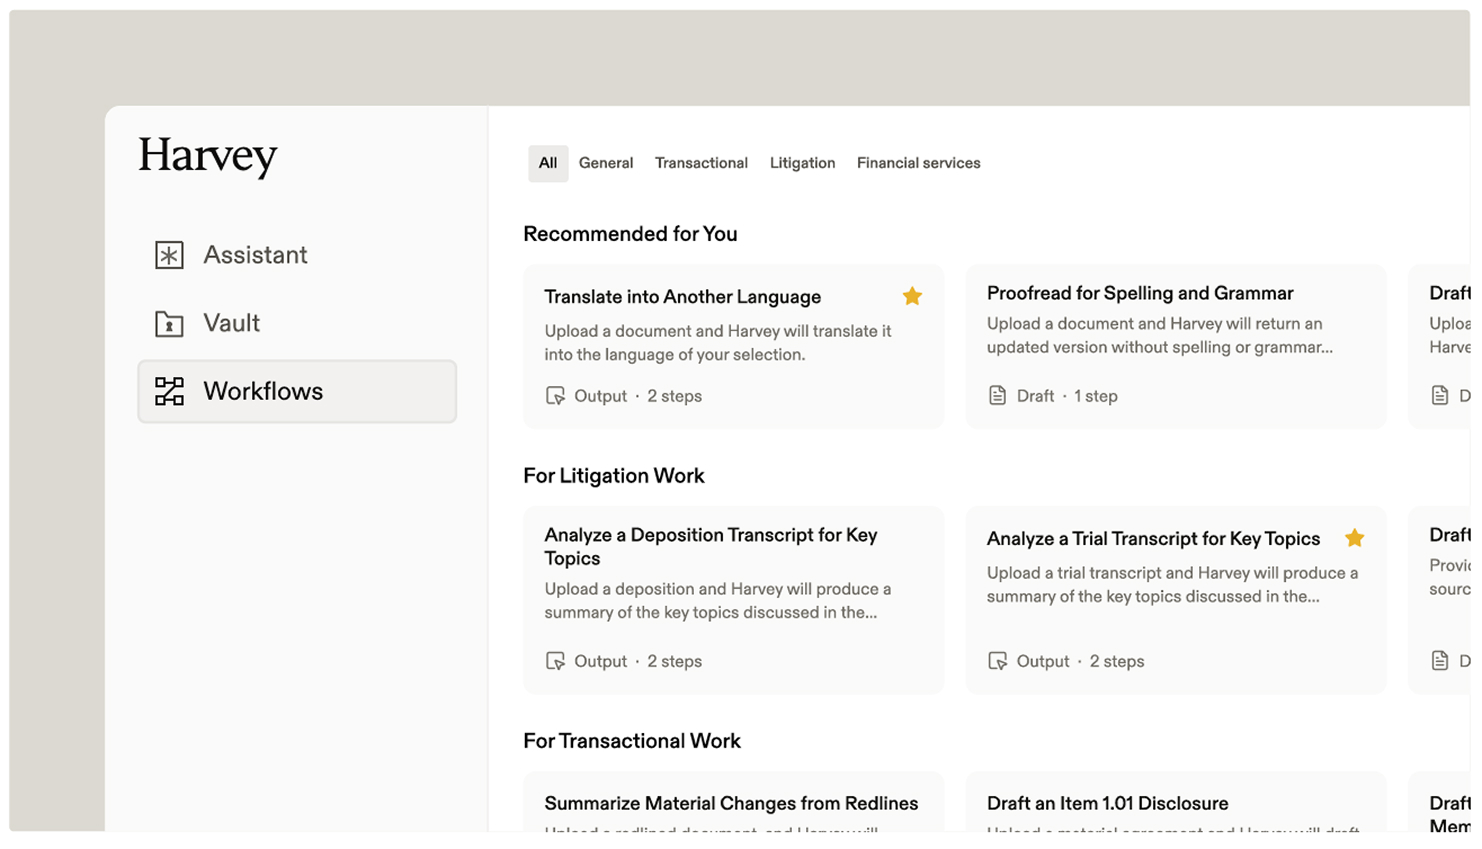Click the Vault folder icon
Image resolution: width=1482 pixels, height=849 pixels.
click(x=169, y=324)
